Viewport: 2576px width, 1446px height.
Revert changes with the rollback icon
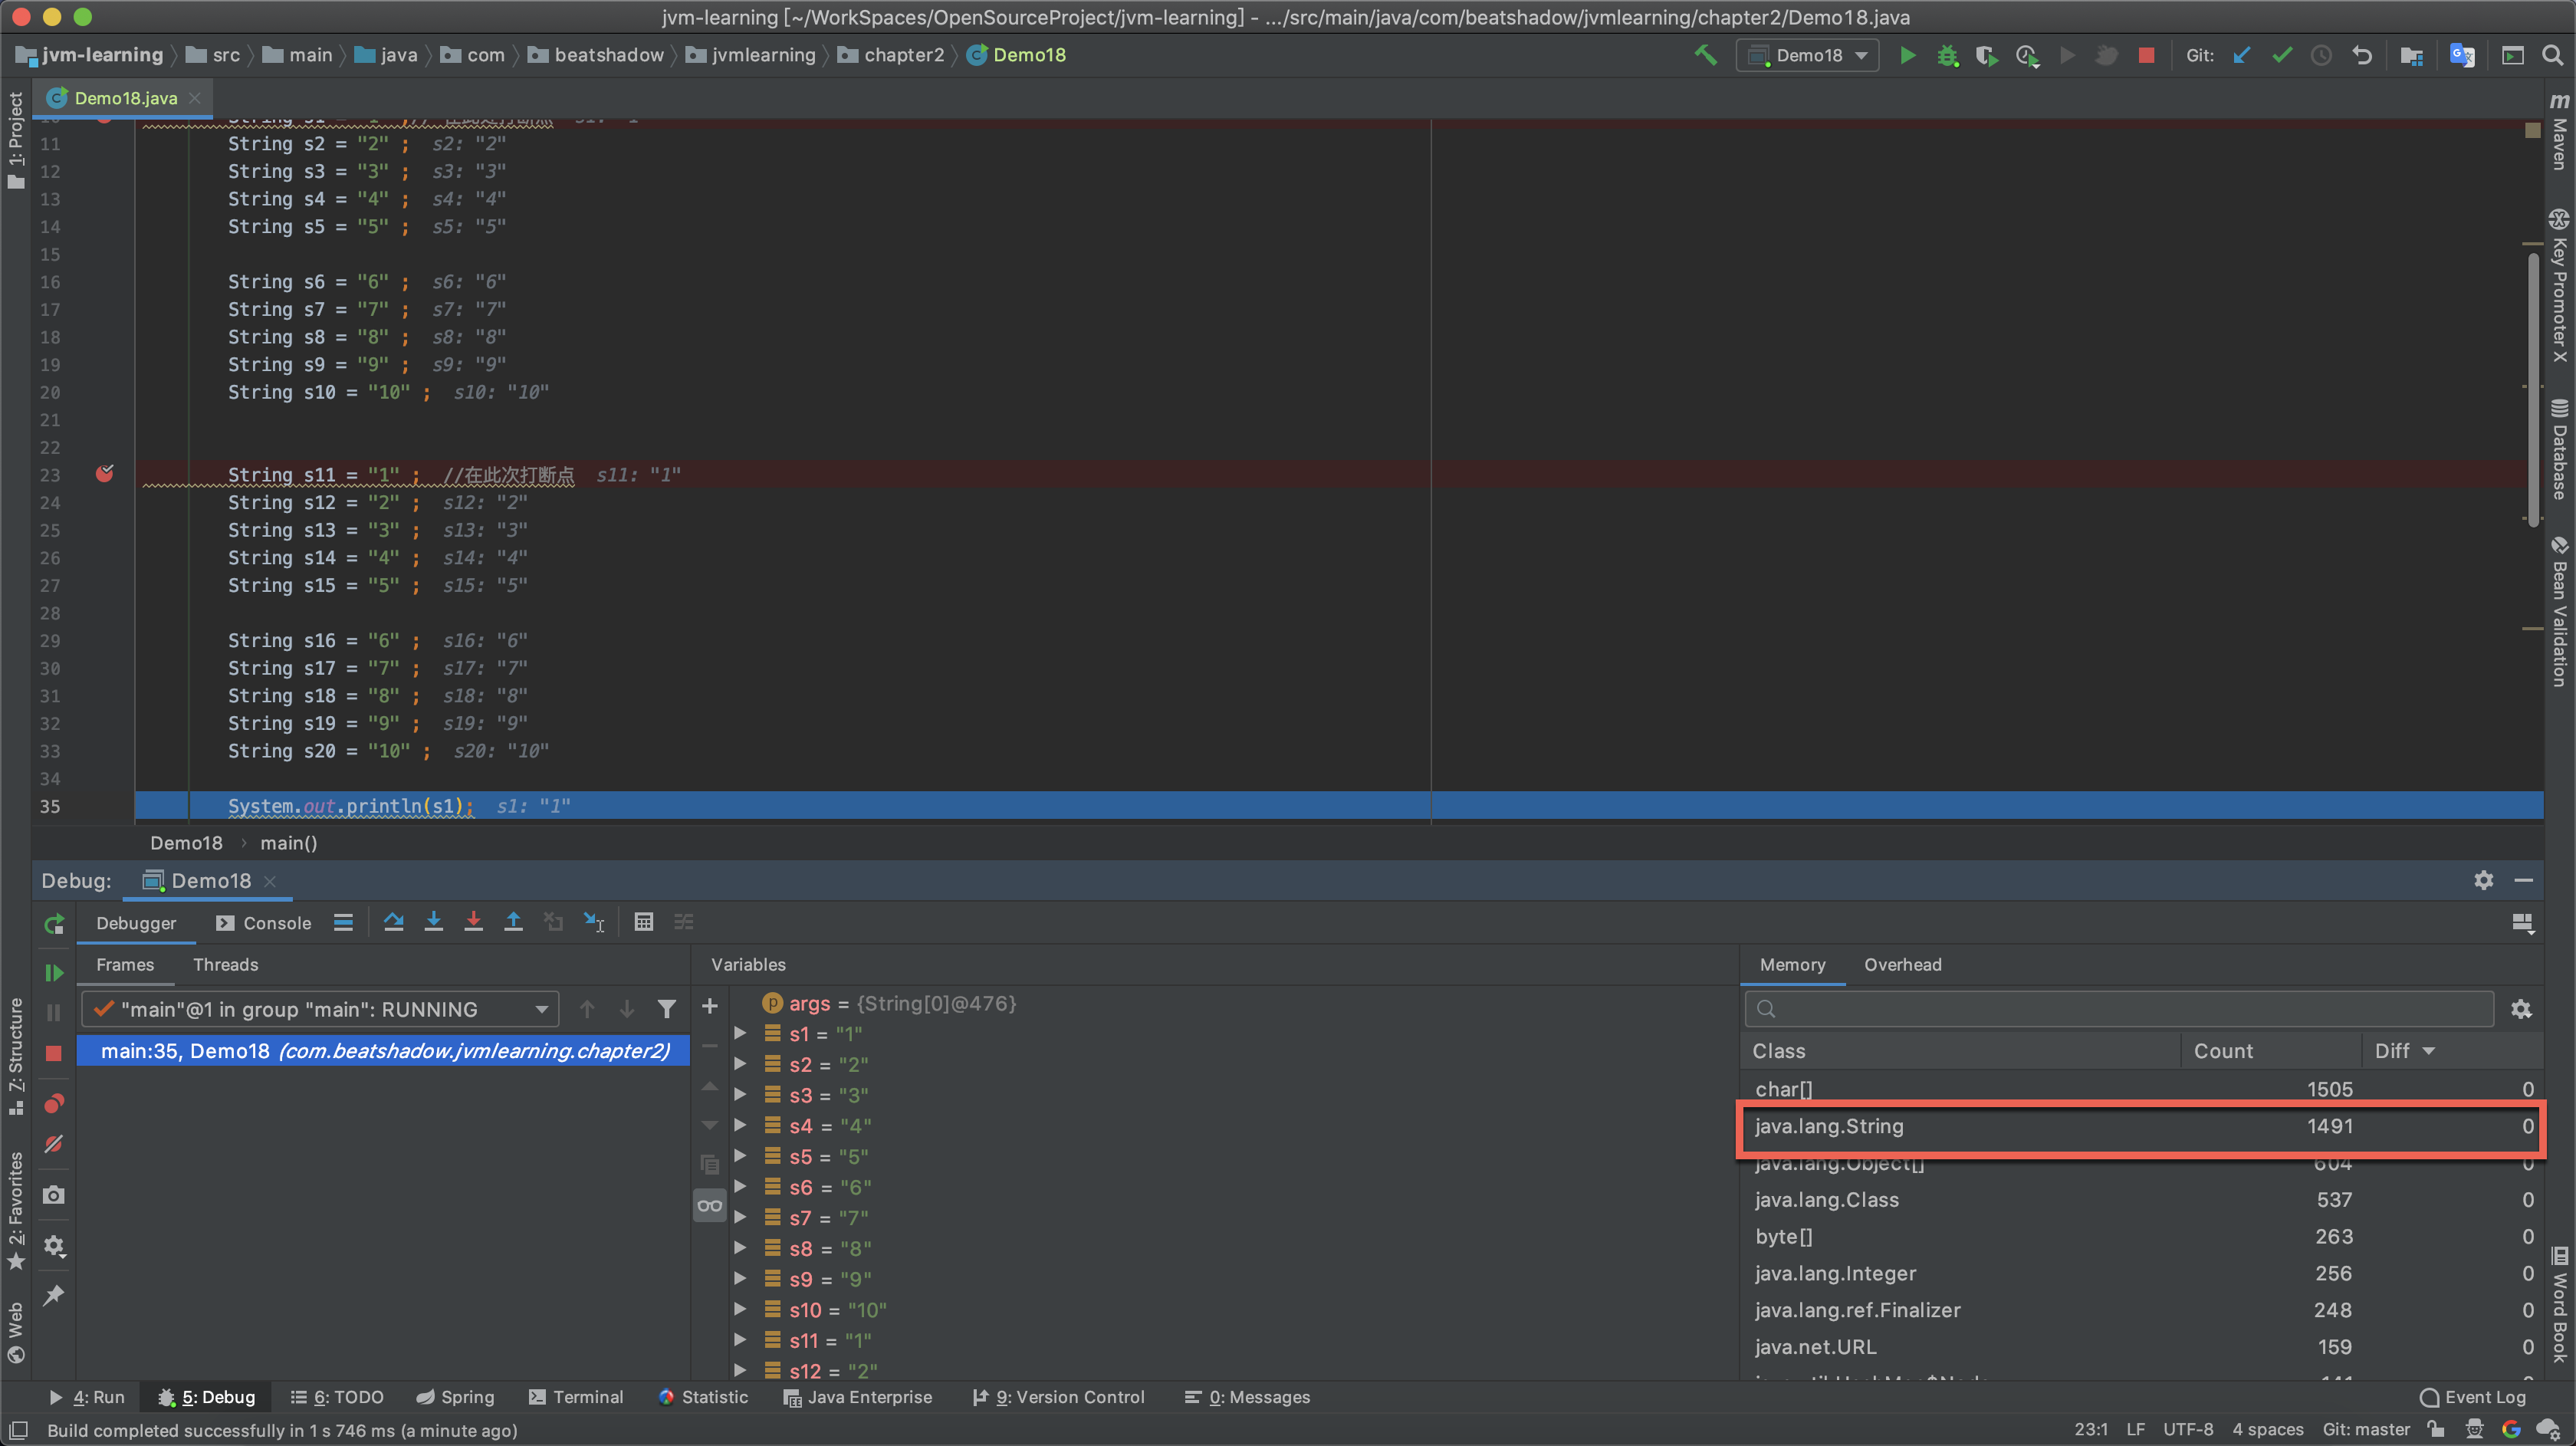[x=2362, y=55]
